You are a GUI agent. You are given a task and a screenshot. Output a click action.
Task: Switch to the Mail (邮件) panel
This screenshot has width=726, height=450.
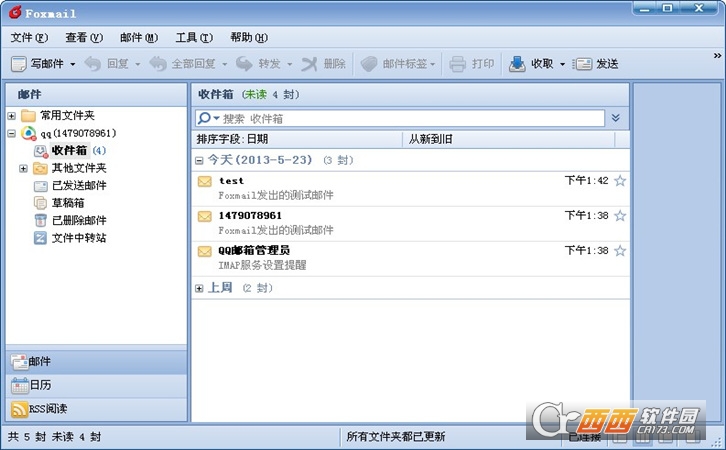tap(96, 362)
